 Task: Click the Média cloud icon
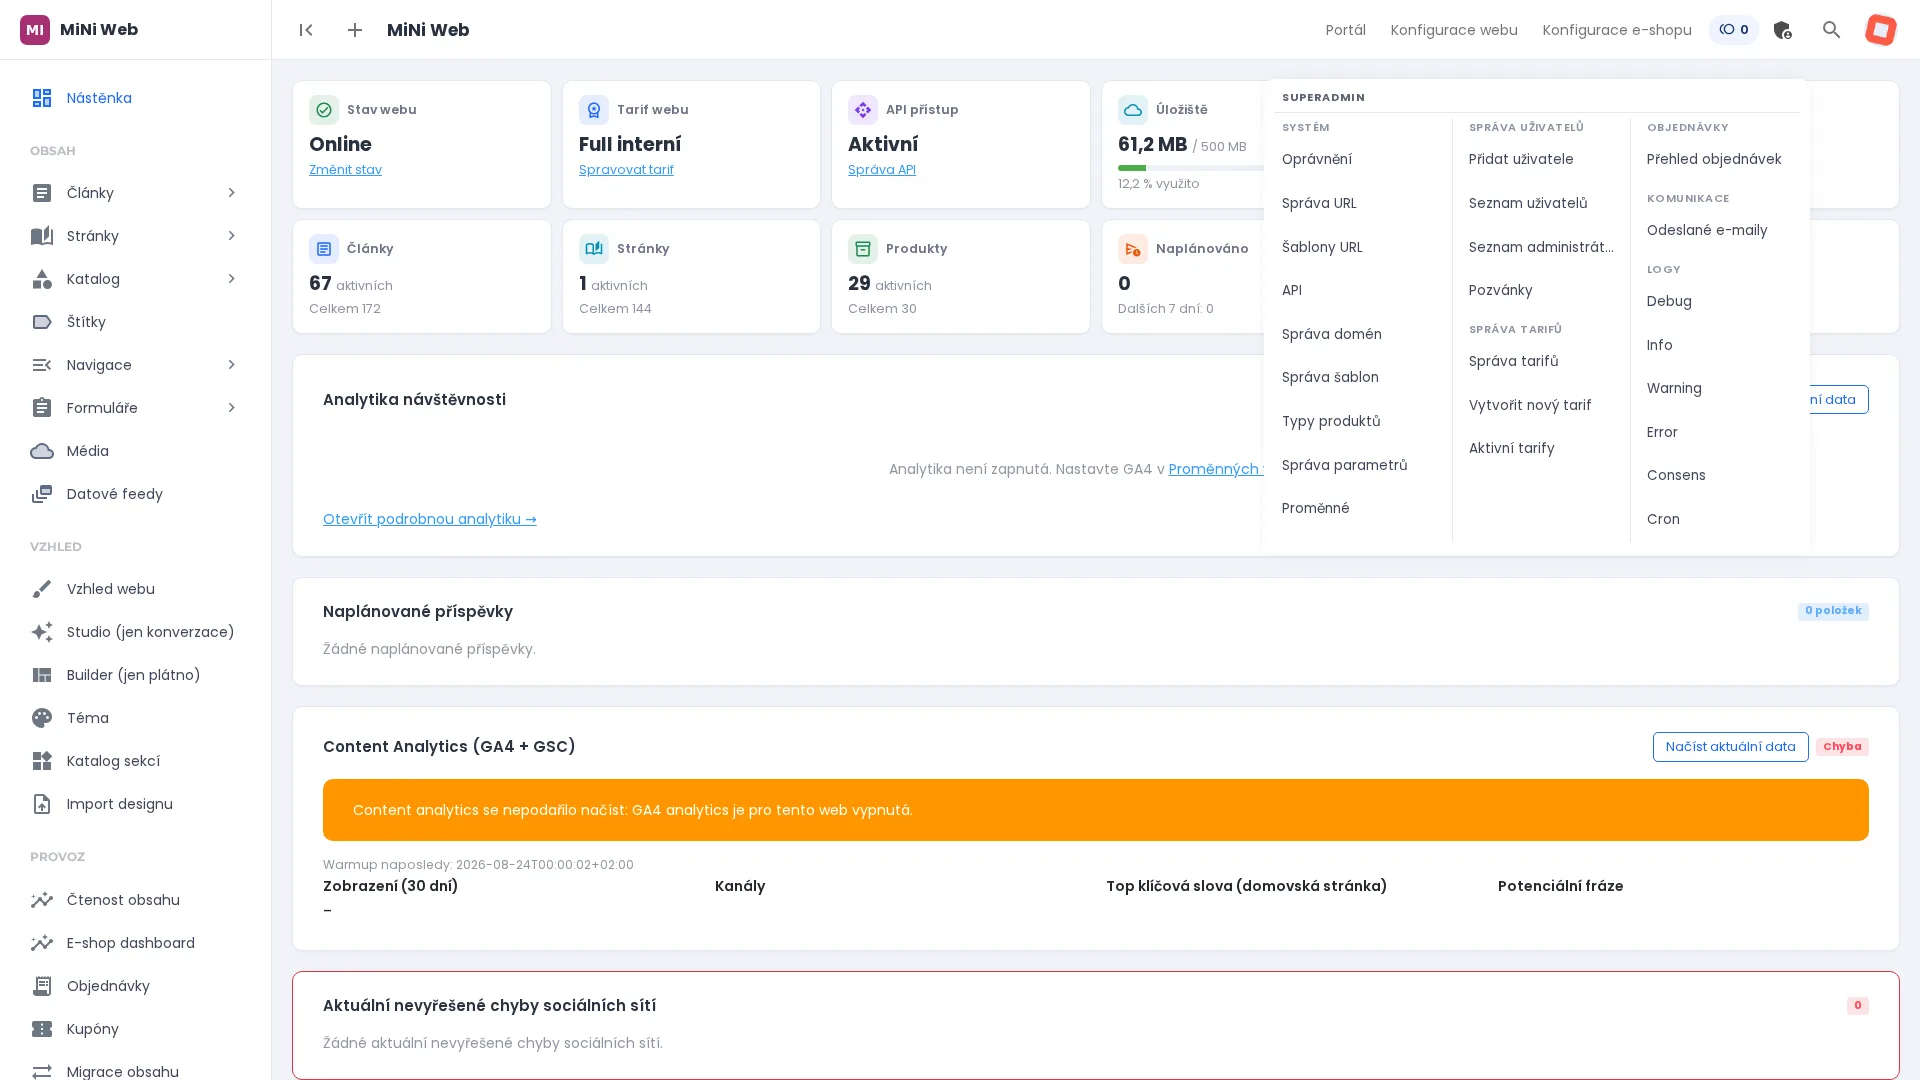pyautogui.click(x=42, y=451)
